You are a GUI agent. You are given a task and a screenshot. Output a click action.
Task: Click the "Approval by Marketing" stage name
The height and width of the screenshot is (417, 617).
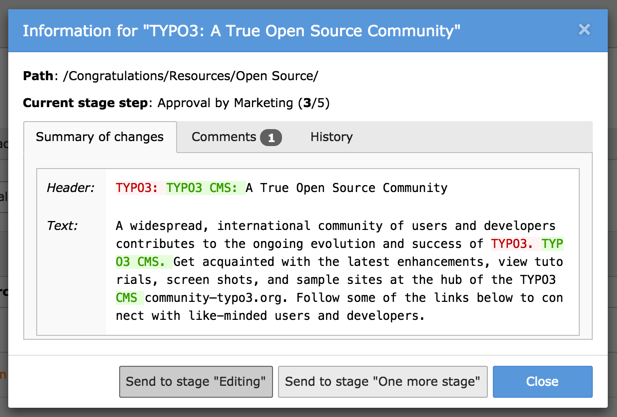[x=224, y=102]
